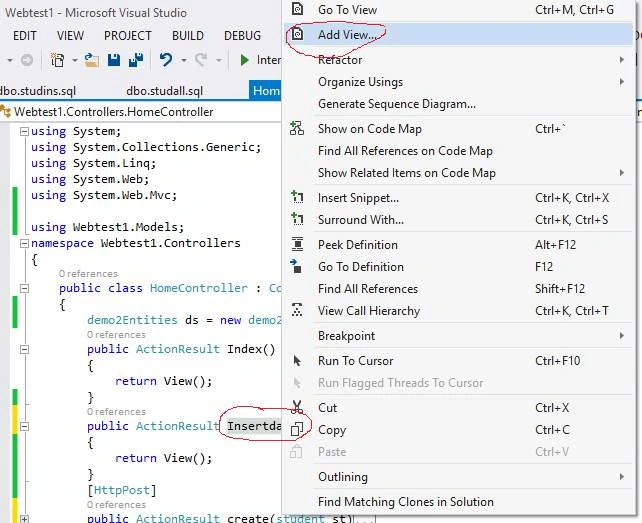Select Find All References on Code Map

click(459, 151)
